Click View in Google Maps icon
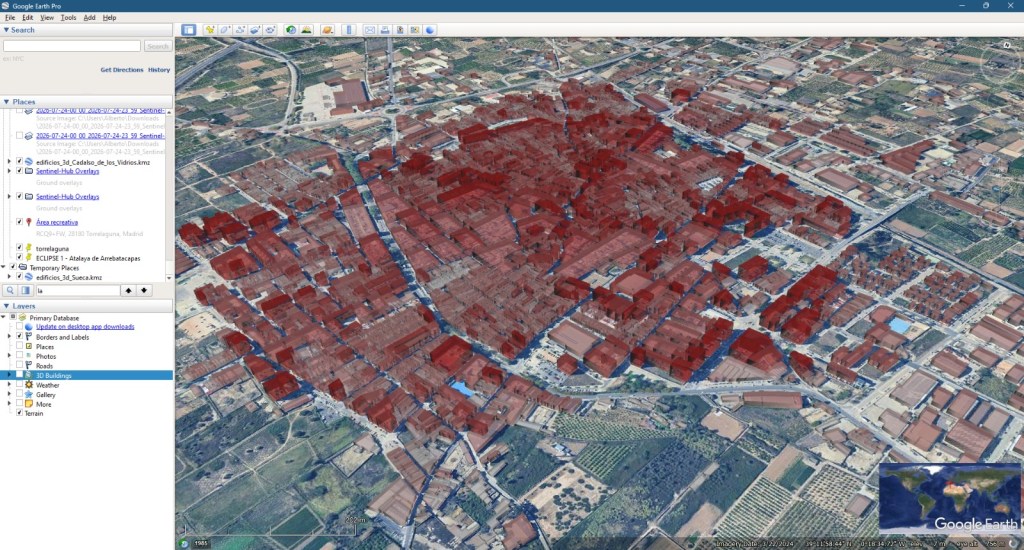The height and width of the screenshot is (550, 1024). pyautogui.click(x=415, y=29)
